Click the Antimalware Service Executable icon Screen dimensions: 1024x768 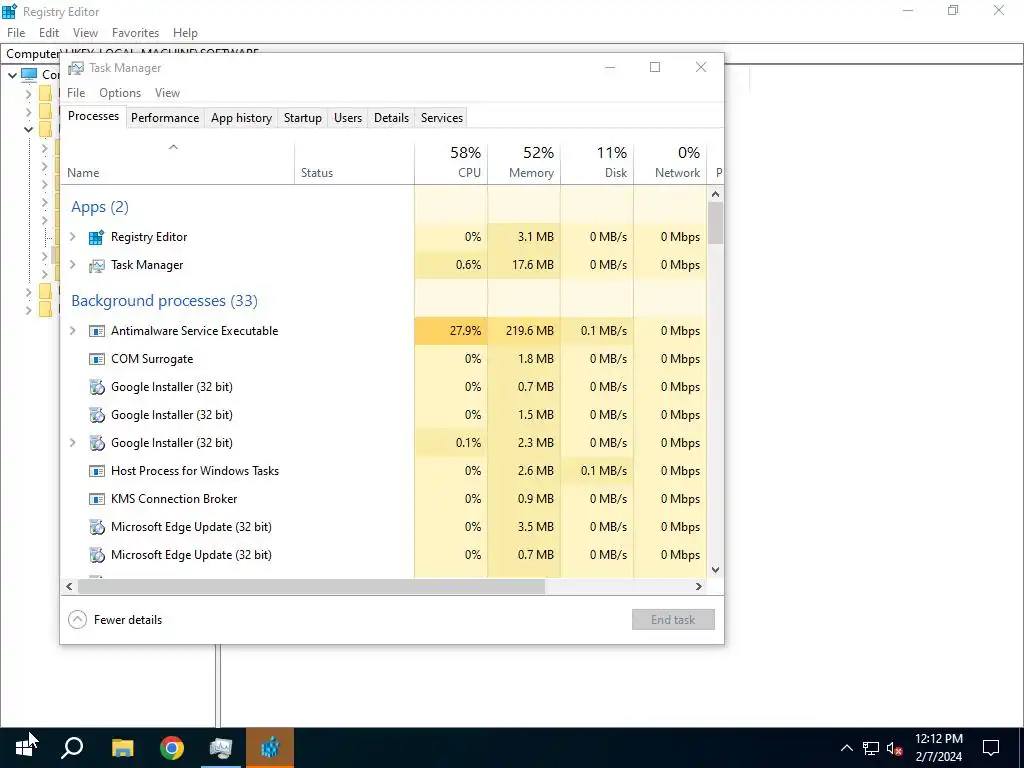tap(97, 331)
